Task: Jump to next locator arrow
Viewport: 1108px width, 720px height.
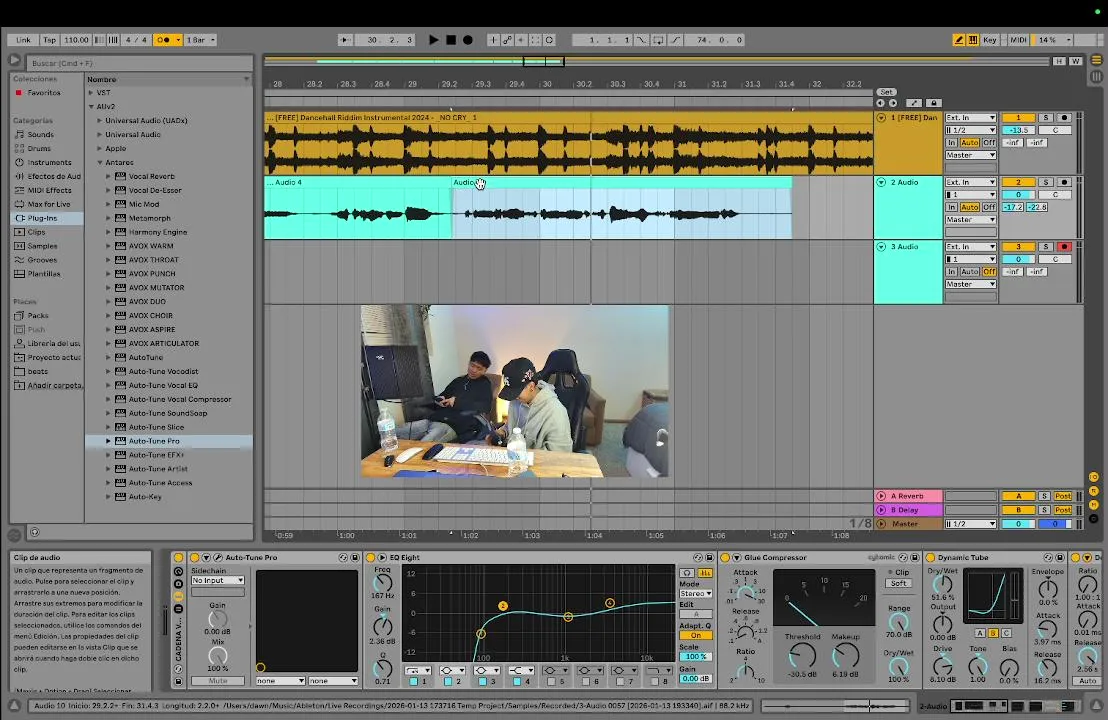Action: [892, 103]
